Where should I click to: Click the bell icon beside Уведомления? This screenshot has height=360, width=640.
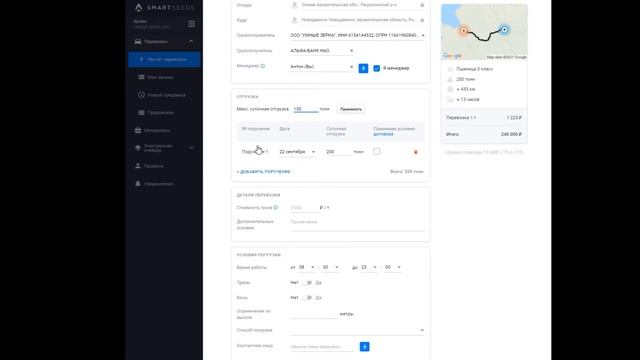pos(138,184)
